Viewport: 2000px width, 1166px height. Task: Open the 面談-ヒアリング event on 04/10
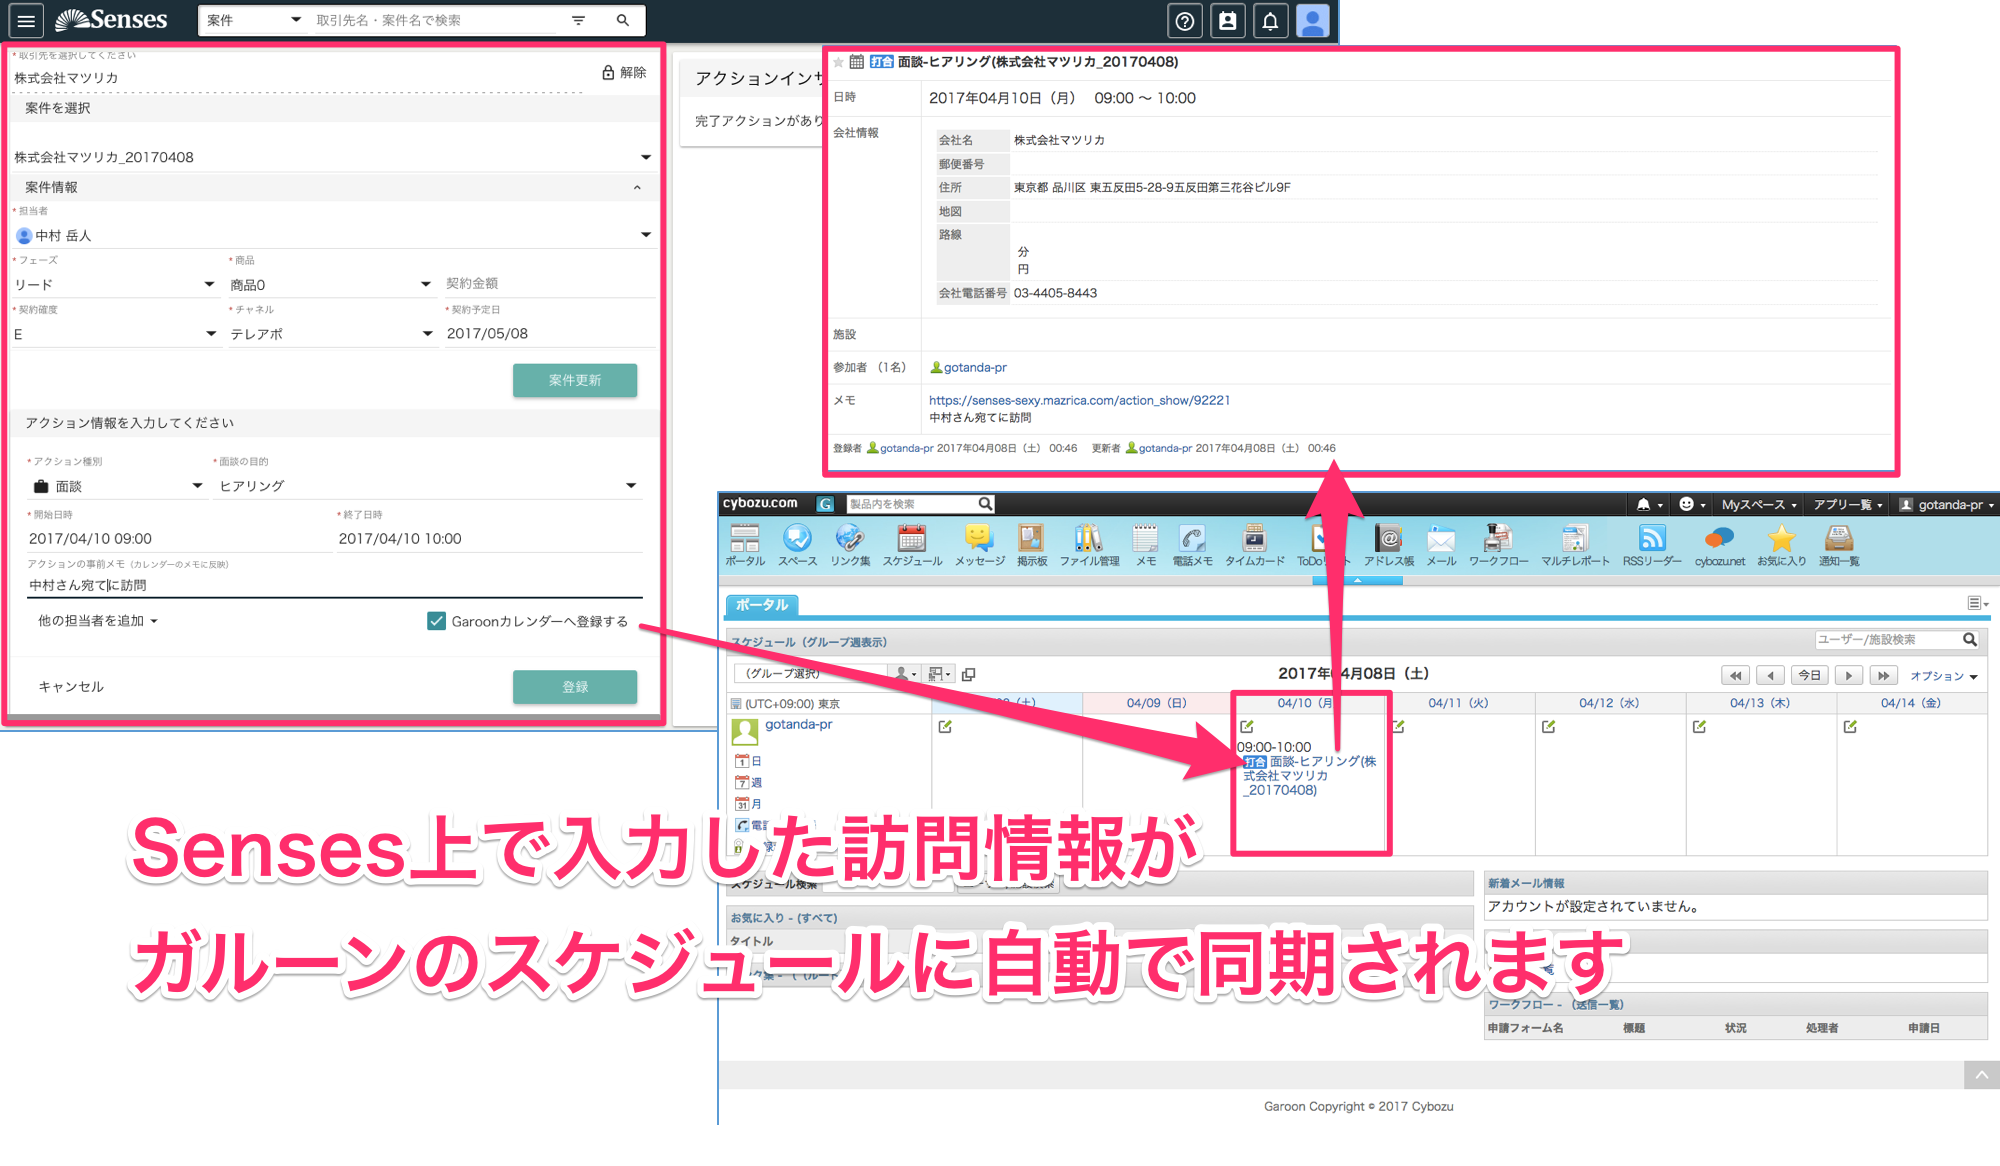coord(1309,775)
